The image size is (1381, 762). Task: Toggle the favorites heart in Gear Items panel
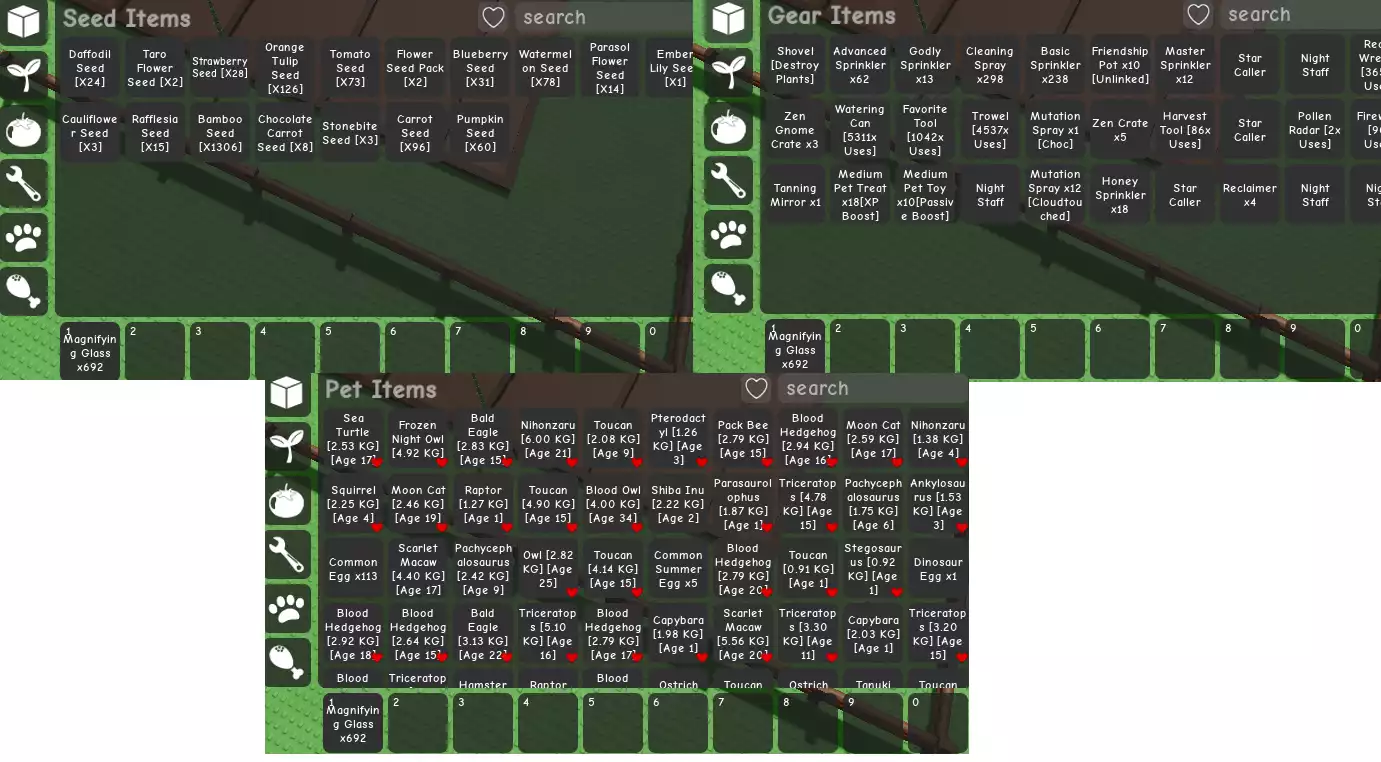tap(1198, 15)
